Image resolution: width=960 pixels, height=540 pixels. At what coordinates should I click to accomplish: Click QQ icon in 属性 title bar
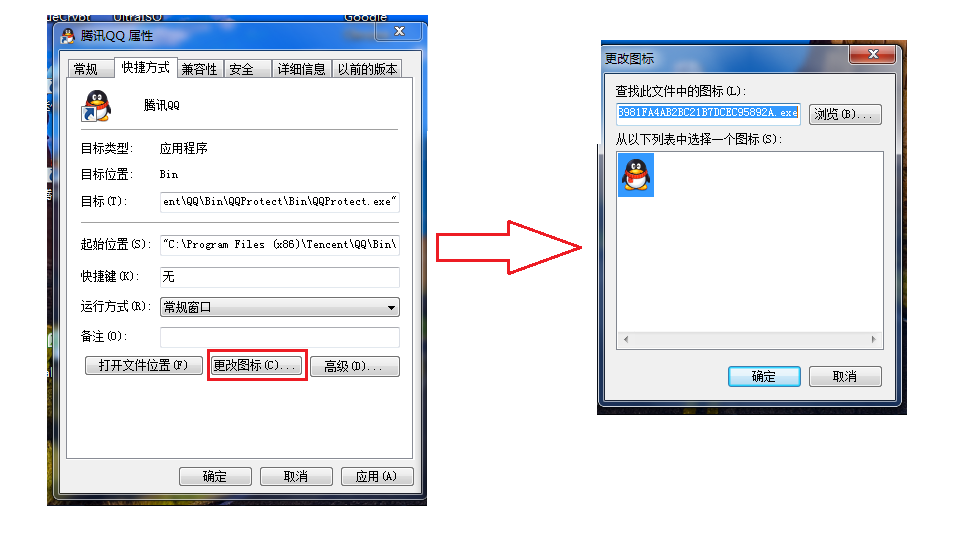[67, 36]
